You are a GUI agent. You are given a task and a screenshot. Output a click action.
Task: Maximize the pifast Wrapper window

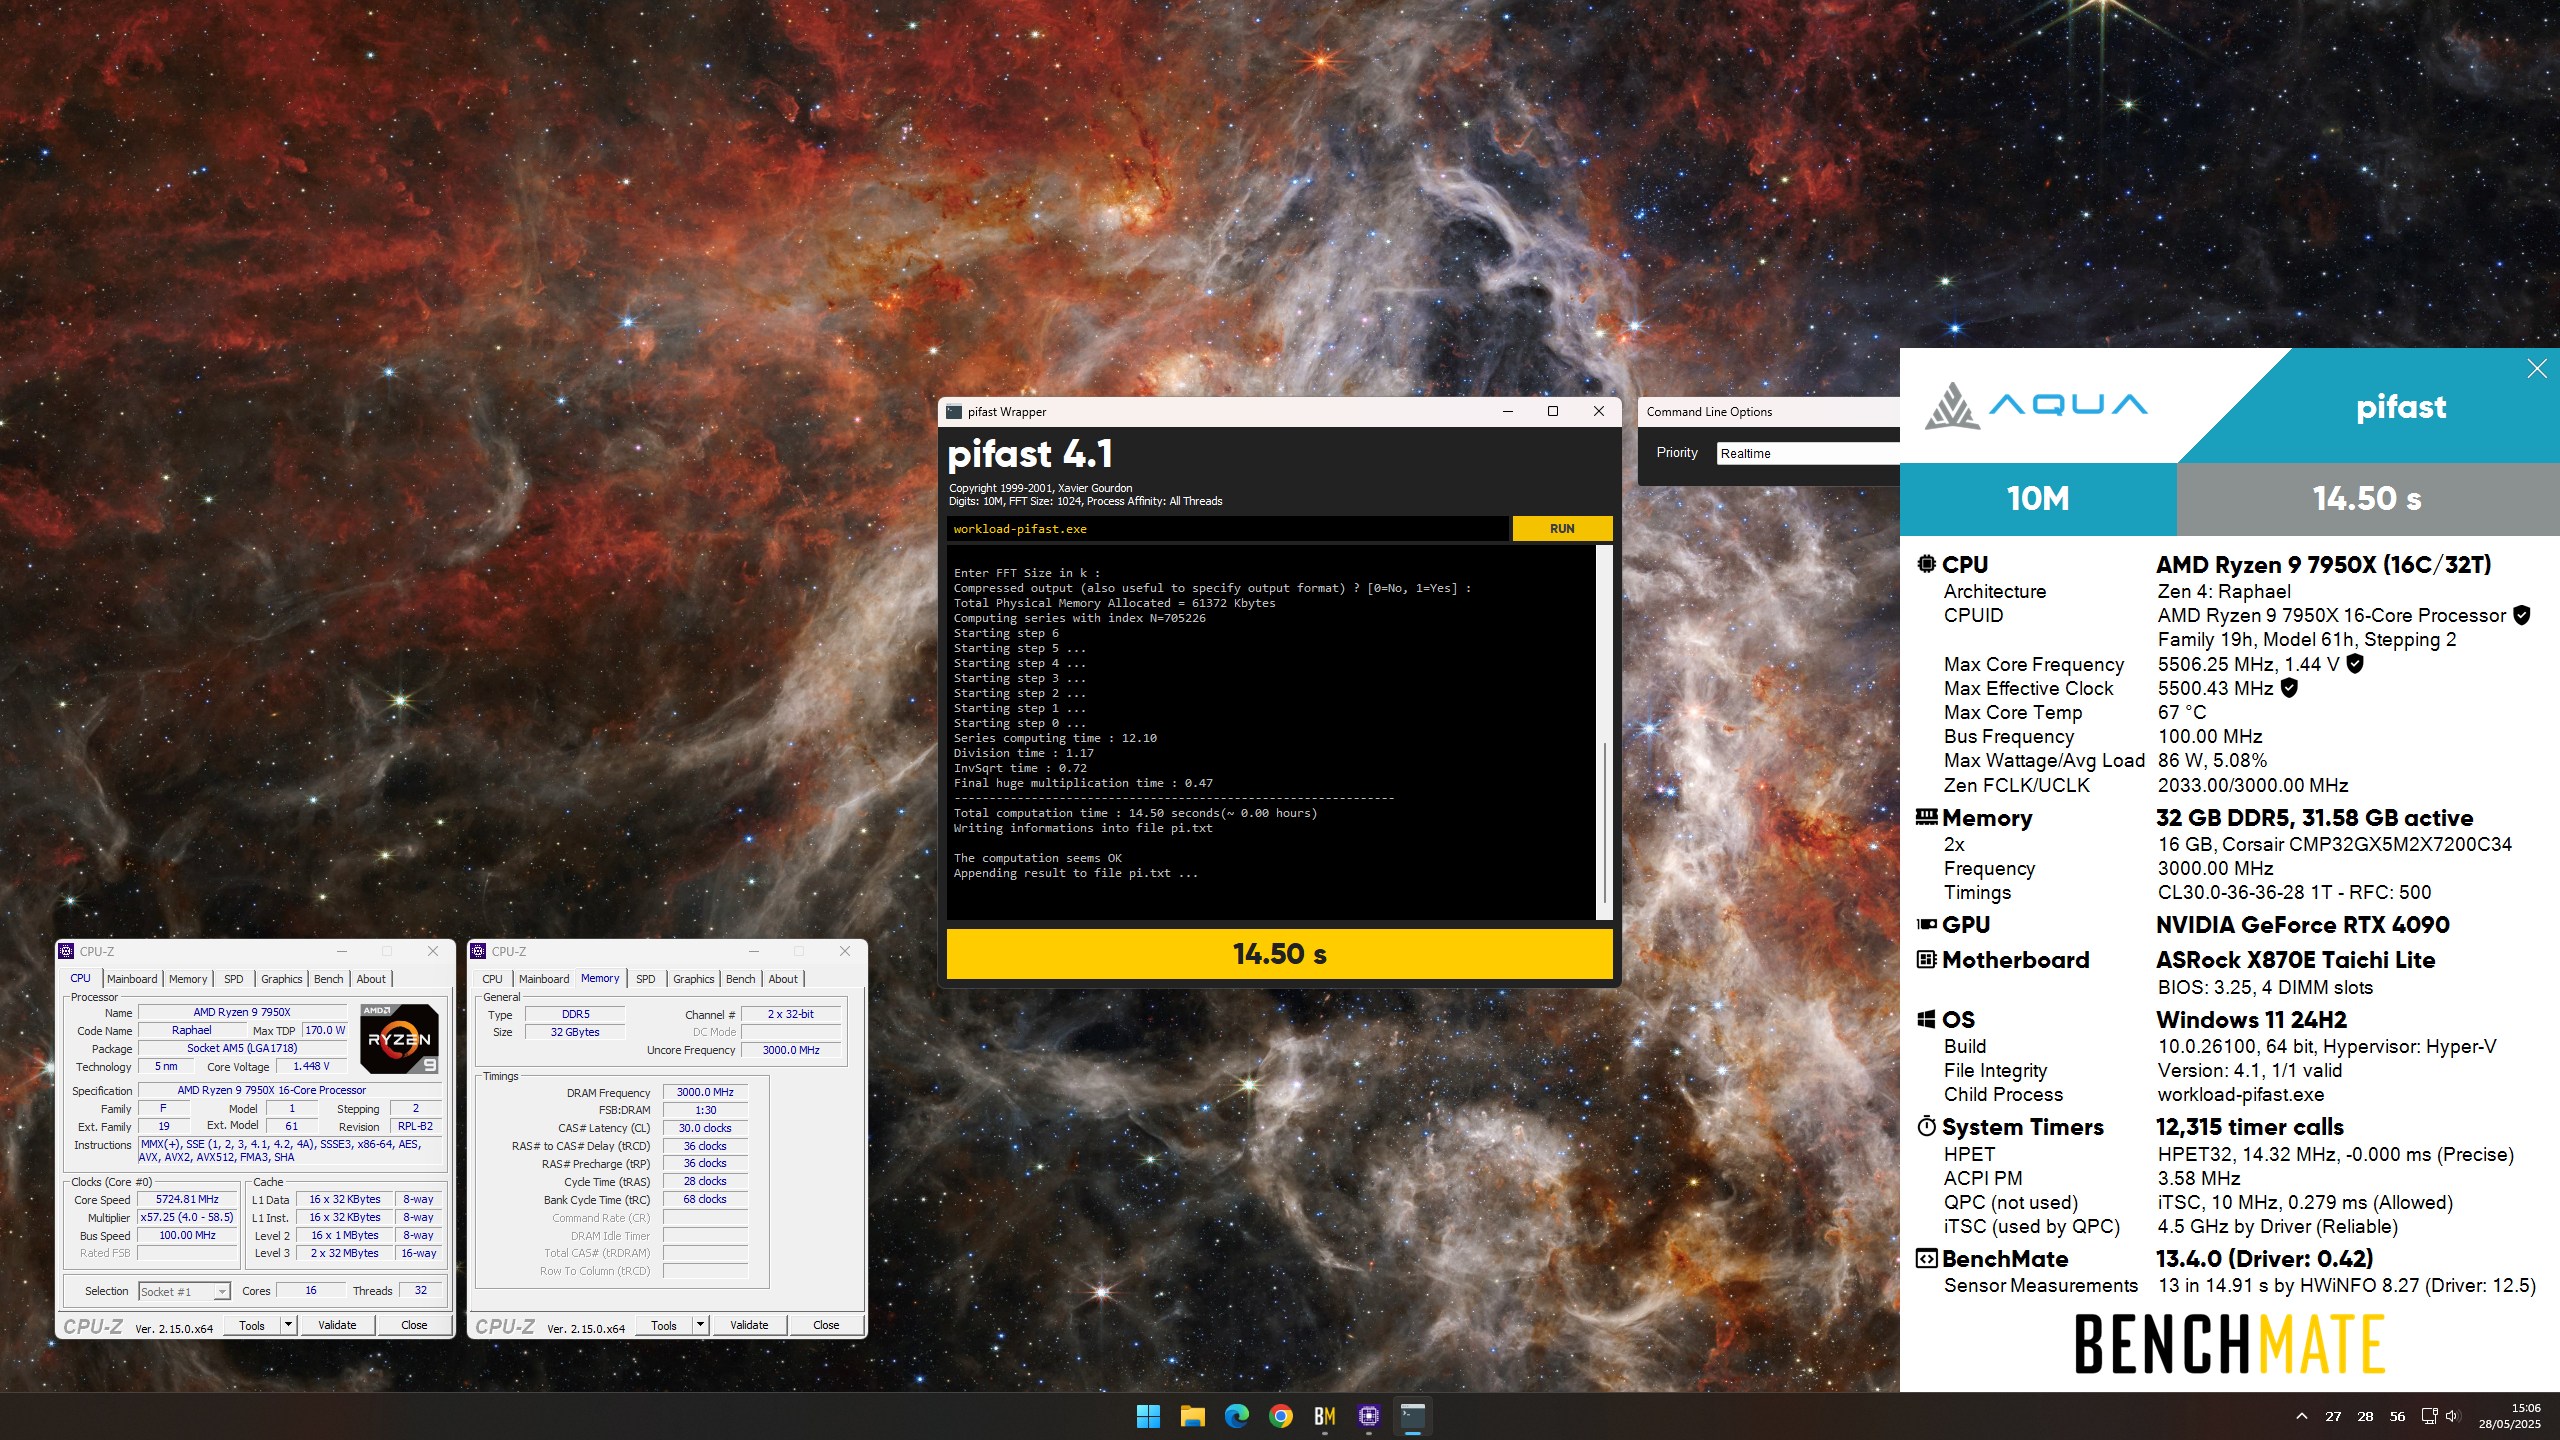point(1553,411)
